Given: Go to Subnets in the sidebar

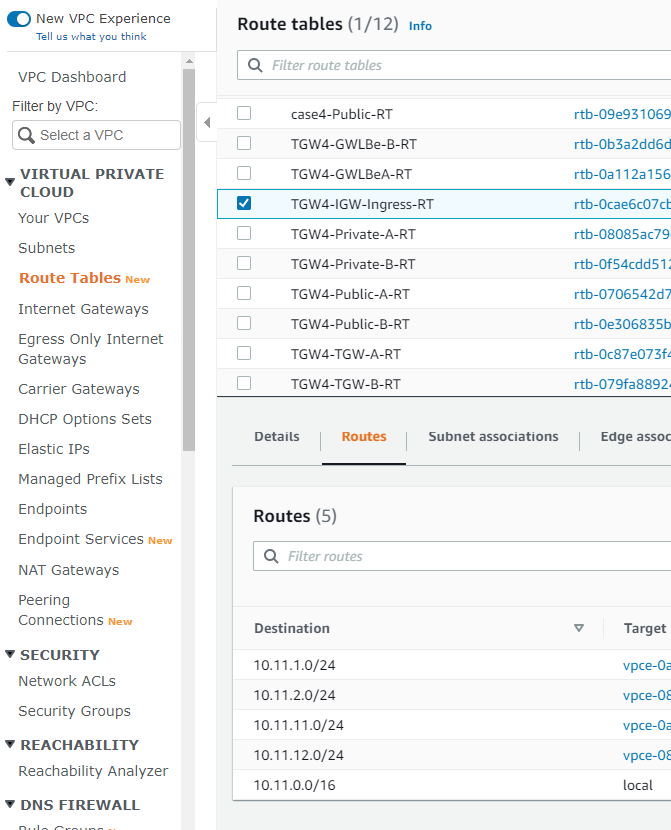Looking at the screenshot, I should [47, 248].
